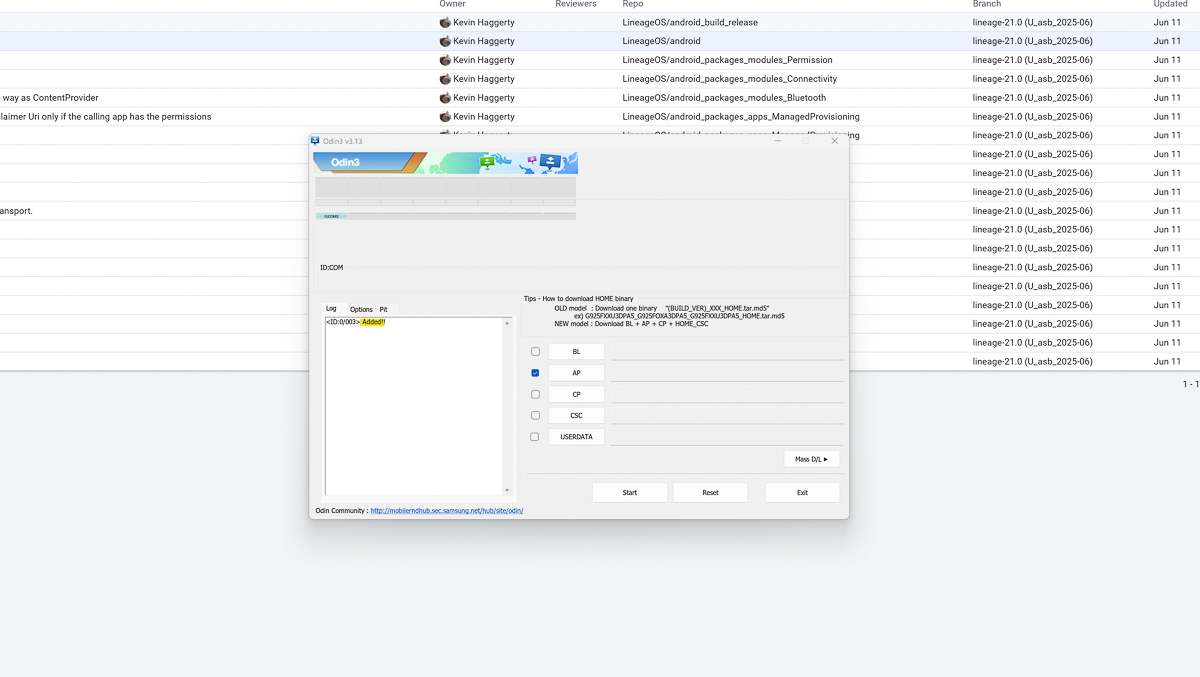This screenshot has height=677, width=1200.
Task: Click the log text area with Added!!
Action: 414,406
